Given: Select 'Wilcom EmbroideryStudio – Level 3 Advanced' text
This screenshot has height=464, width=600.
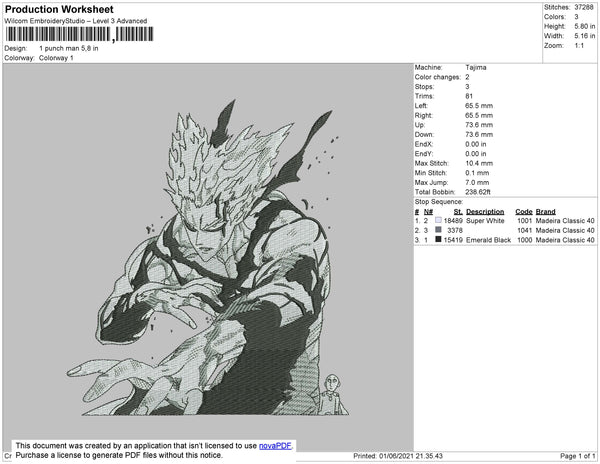Looking at the screenshot, I should click(x=76, y=21).
